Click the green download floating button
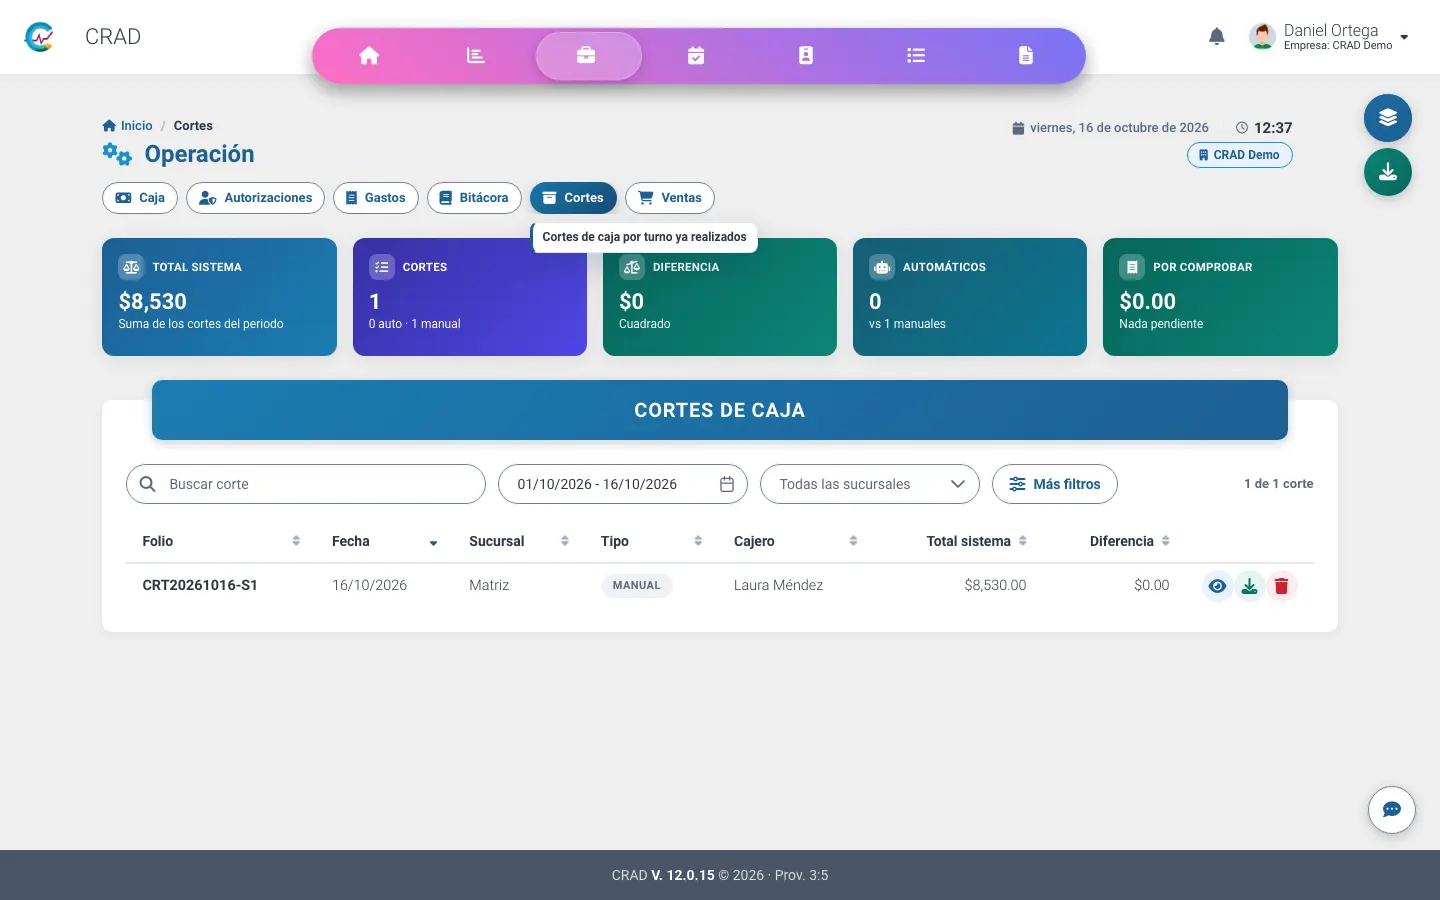This screenshot has width=1440, height=900. tap(1388, 172)
